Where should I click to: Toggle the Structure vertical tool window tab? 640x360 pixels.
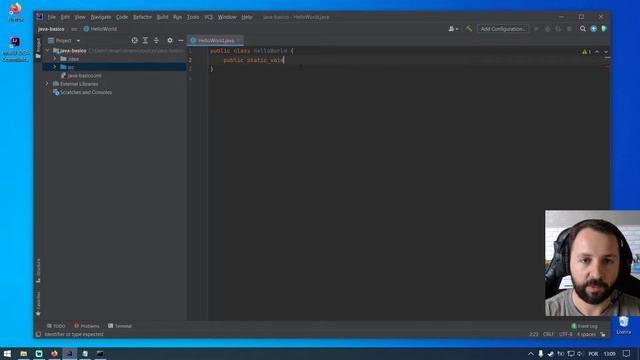click(x=38, y=271)
